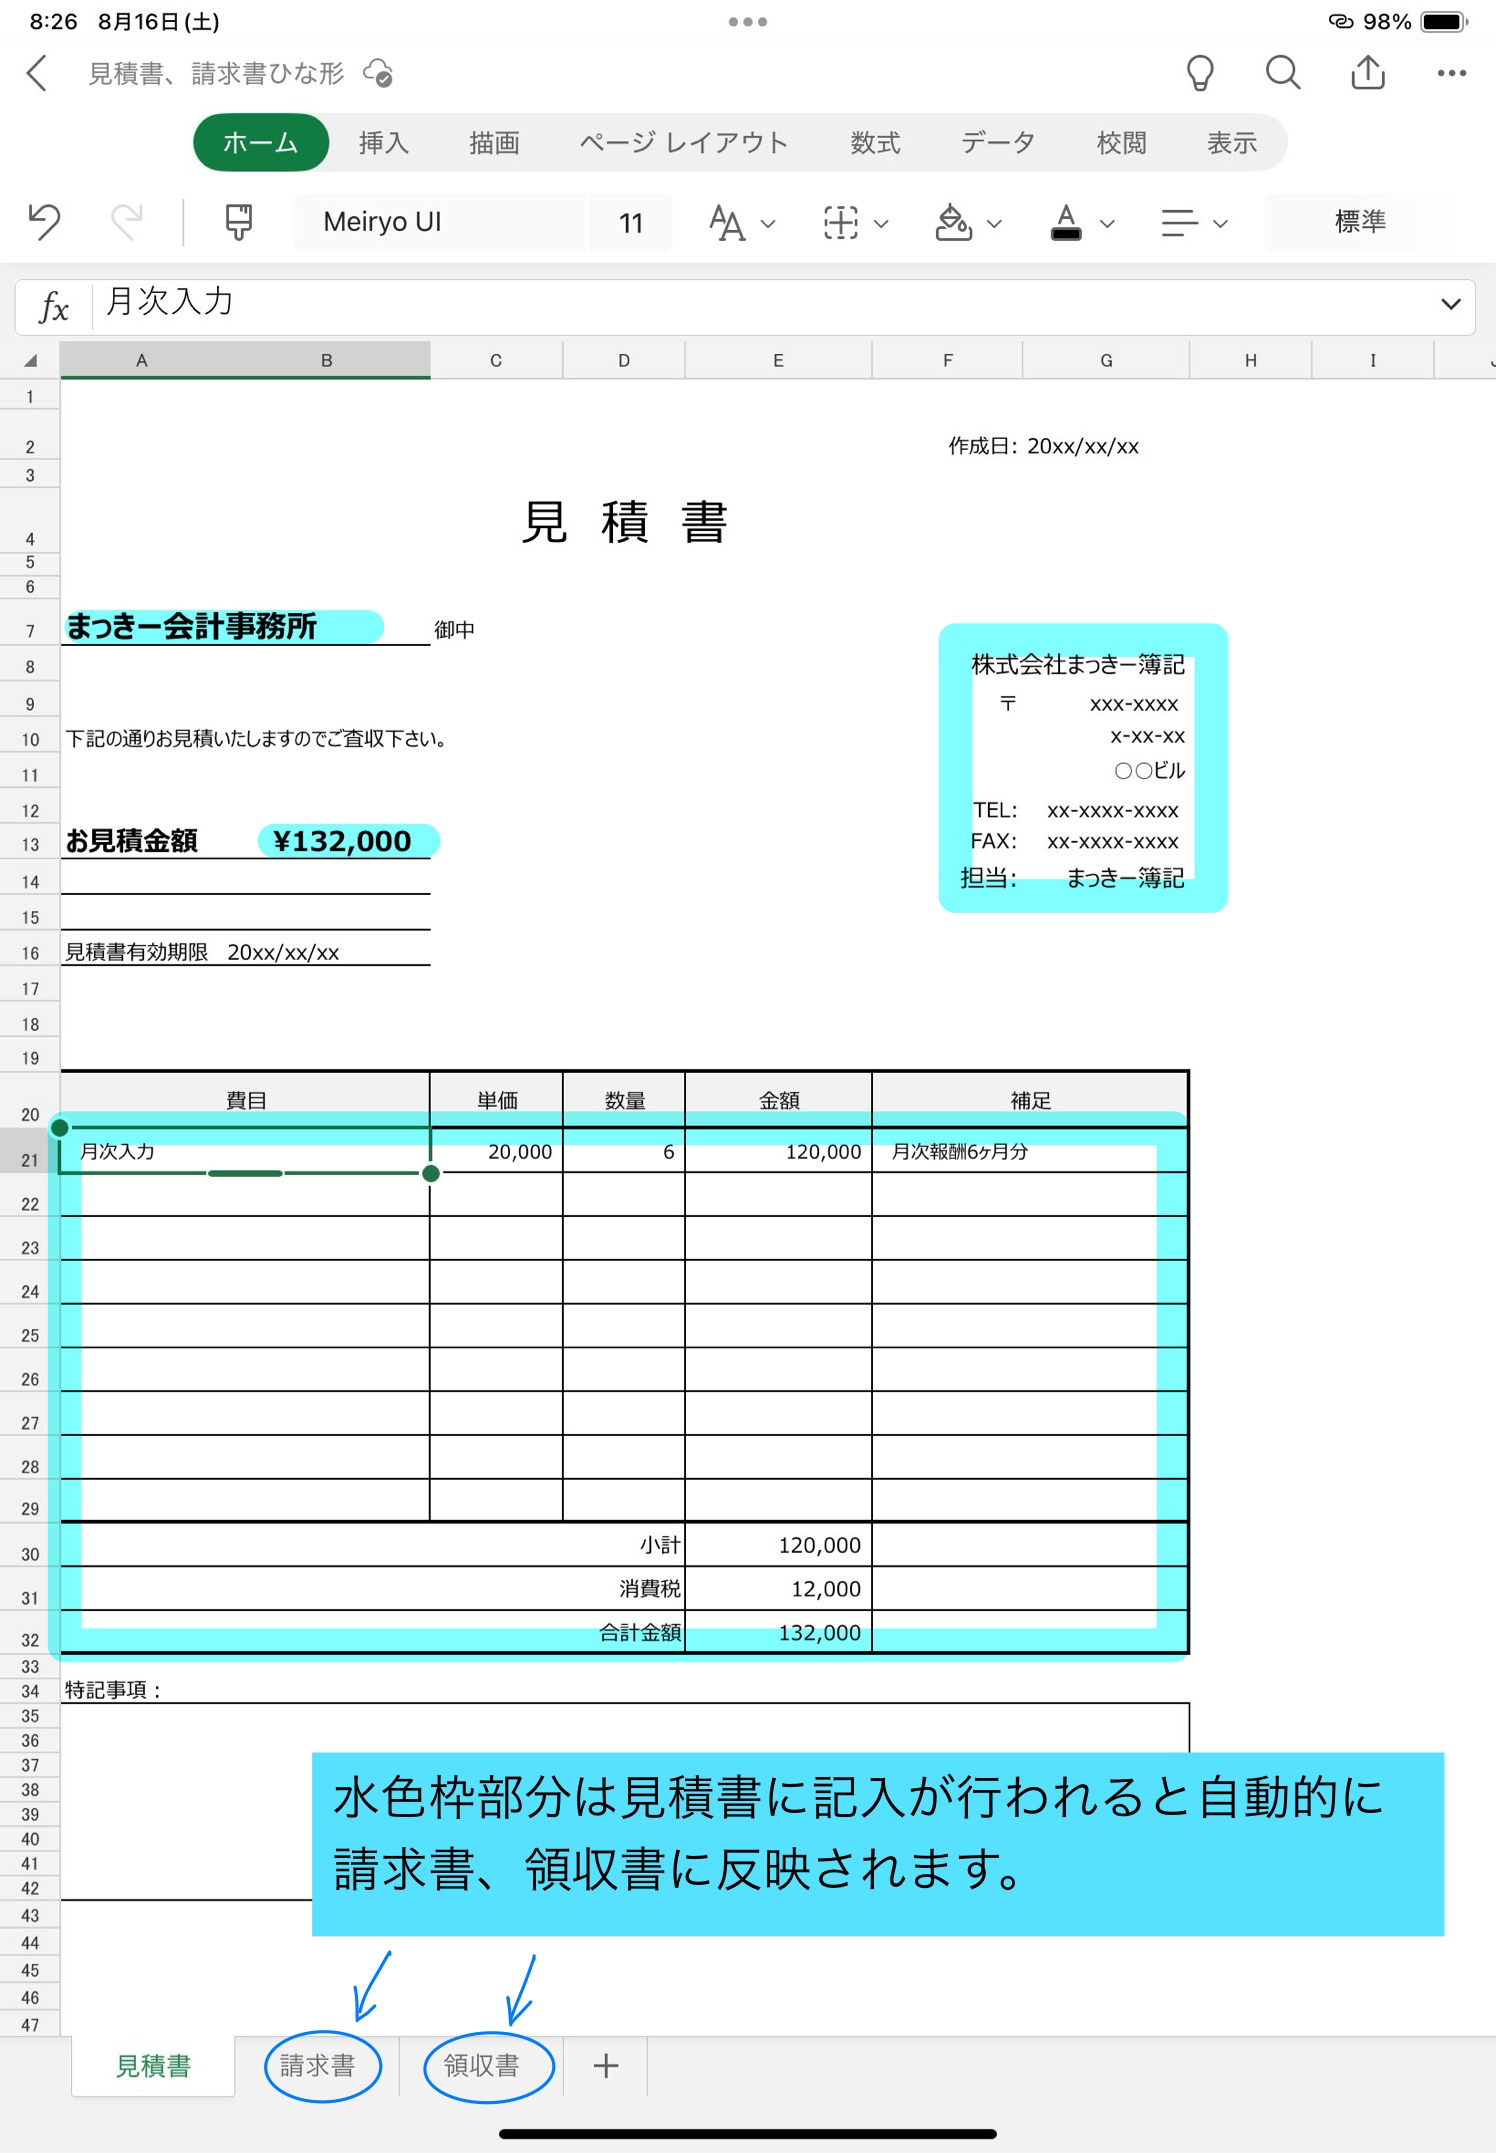
Task: Switch to the ページ レイアウト ribbon tab
Action: pos(684,143)
